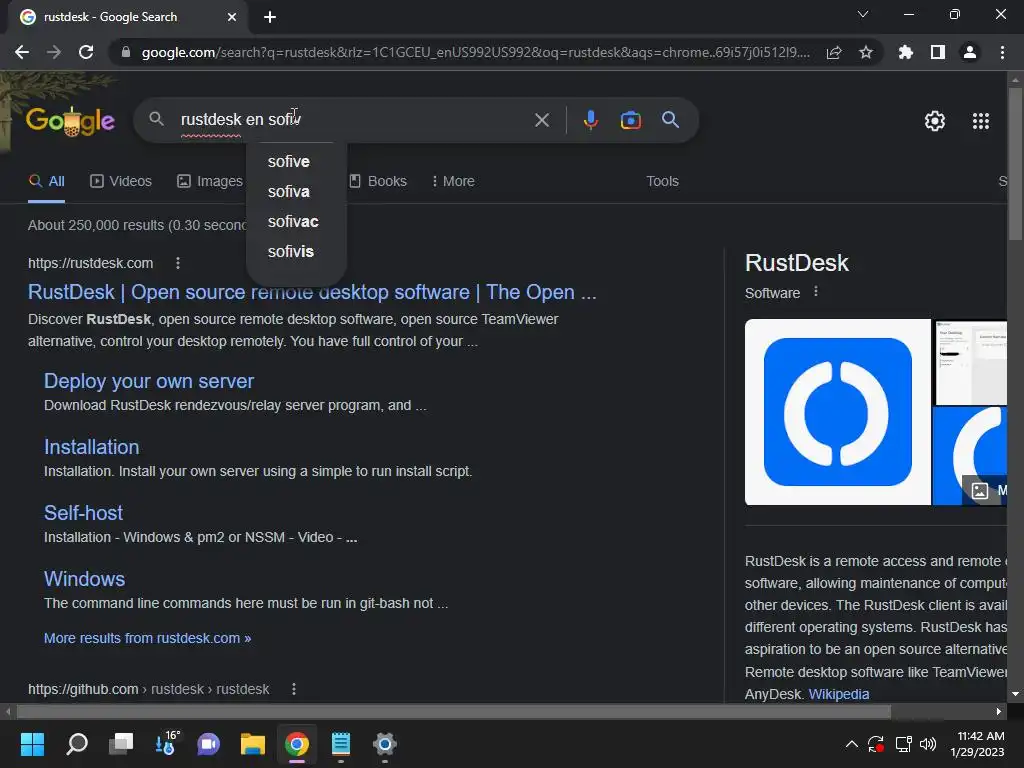This screenshot has width=1024, height=768.
Task: Open options for github.com result
Action: pyautogui.click(x=294, y=689)
